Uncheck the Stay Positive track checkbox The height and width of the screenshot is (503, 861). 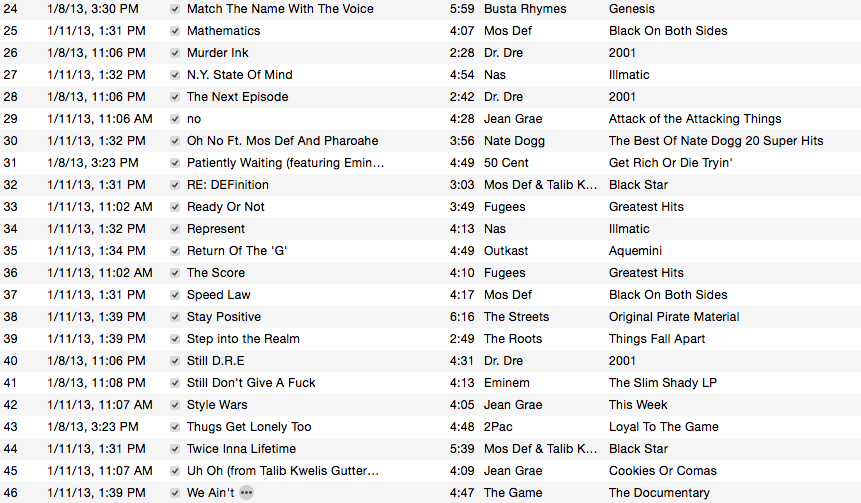click(x=175, y=317)
